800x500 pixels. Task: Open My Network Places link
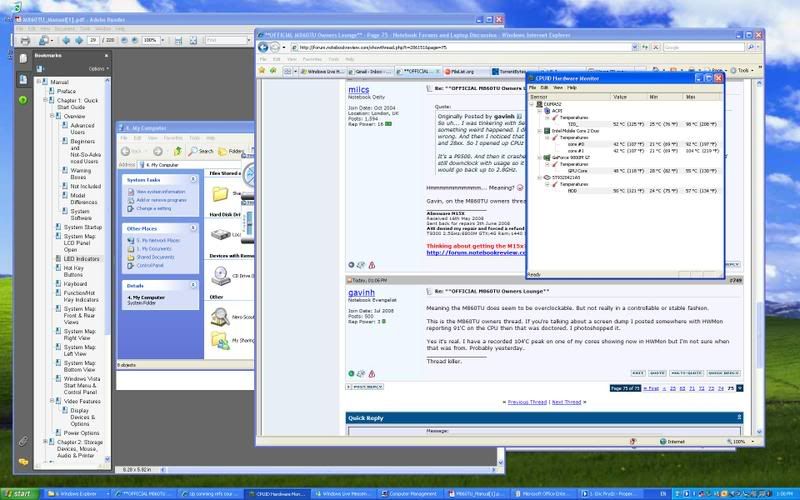[158, 240]
